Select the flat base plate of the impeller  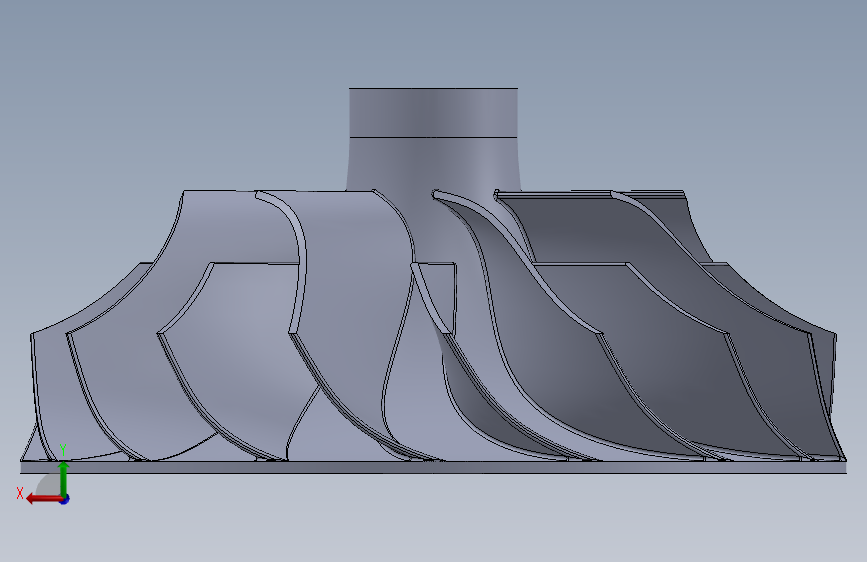pos(434,467)
